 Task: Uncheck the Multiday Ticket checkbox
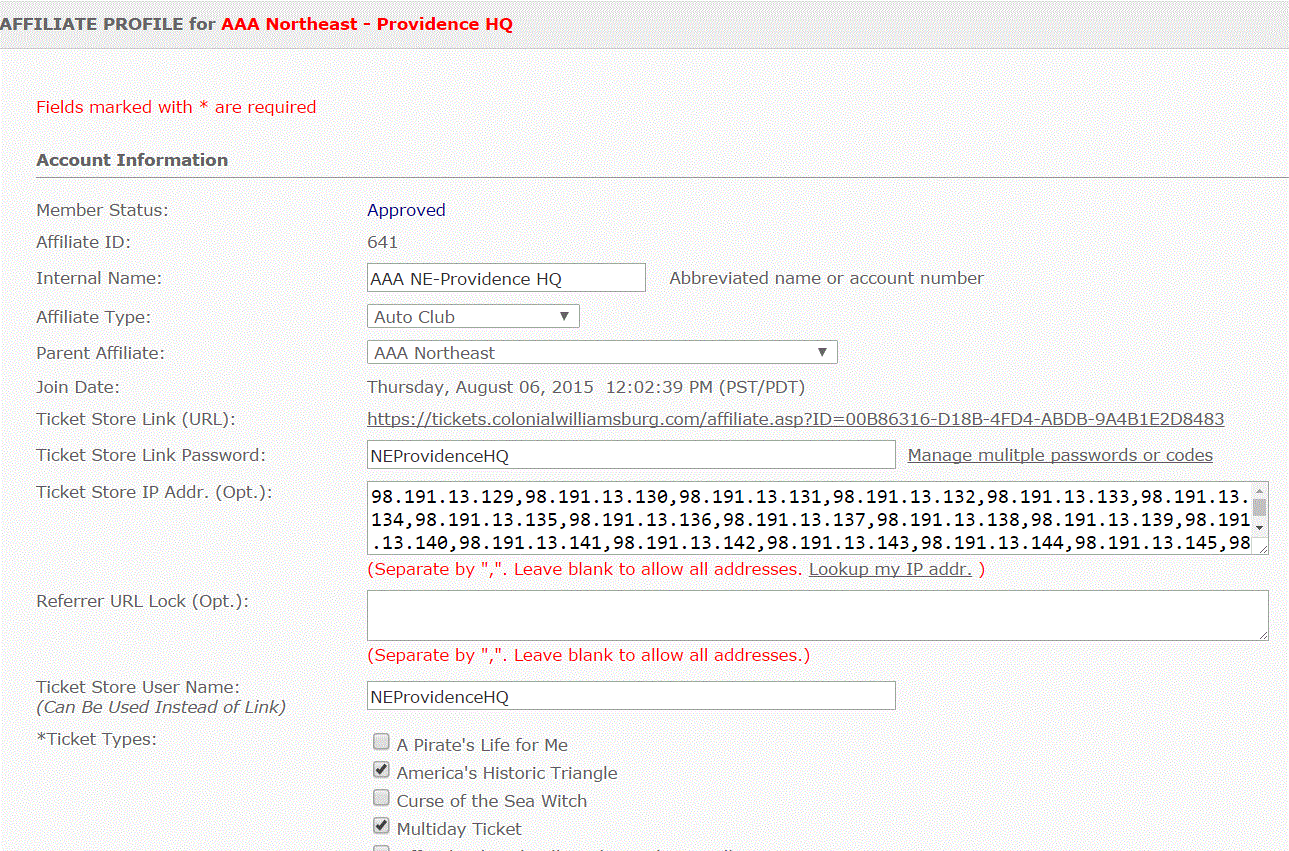pyautogui.click(x=381, y=826)
